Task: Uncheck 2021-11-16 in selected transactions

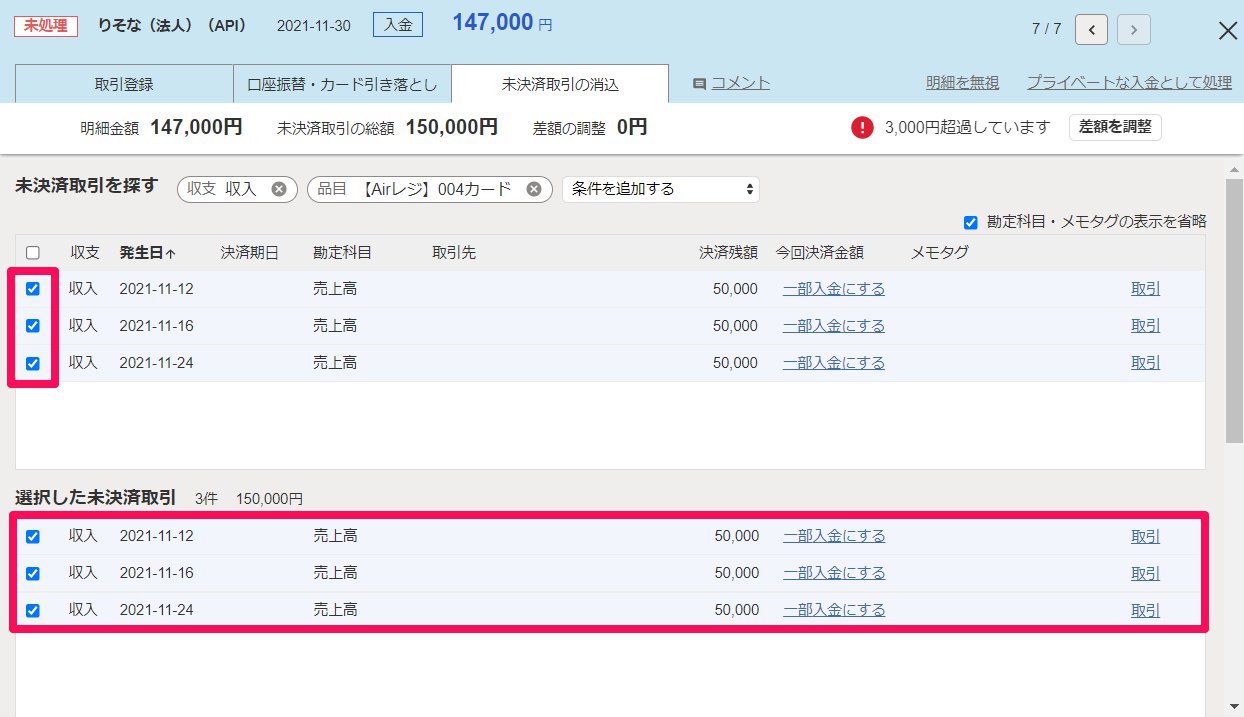Action: pyautogui.click(x=33, y=574)
